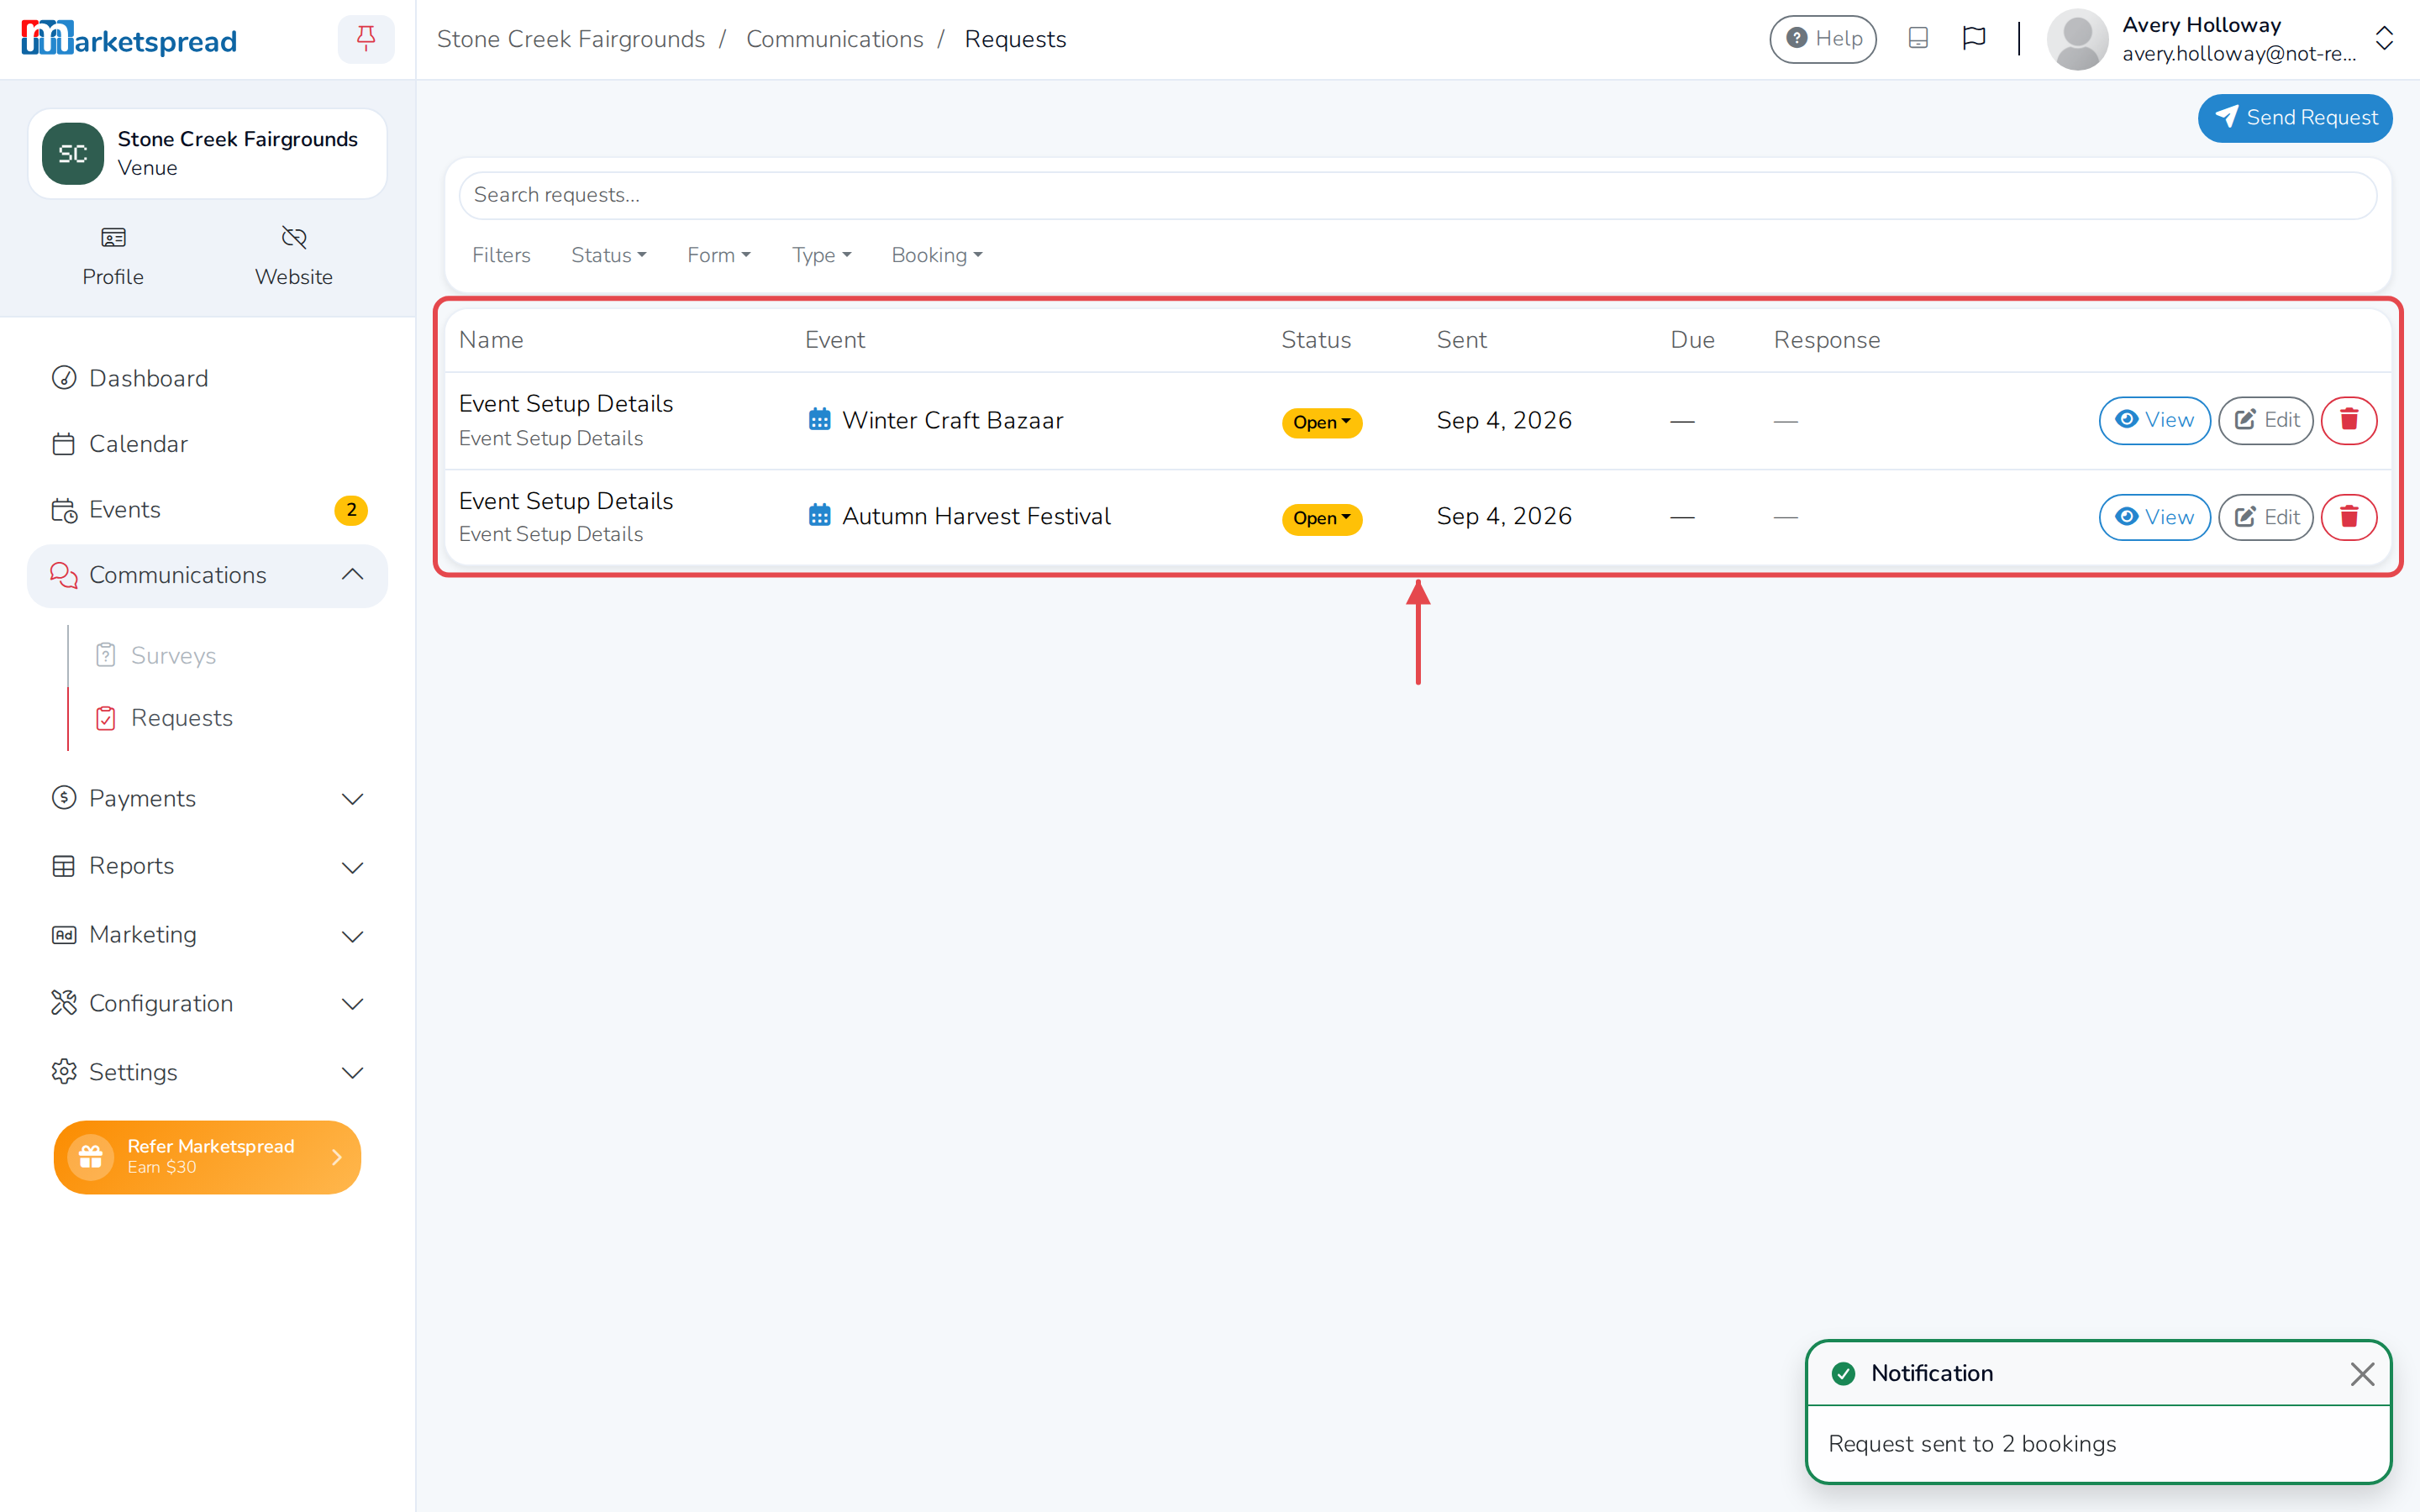The width and height of the screenshot is (2420, 1512).
Task: Click calendar icon beside Autumn Harvest Festival
Action: point(819,516)
